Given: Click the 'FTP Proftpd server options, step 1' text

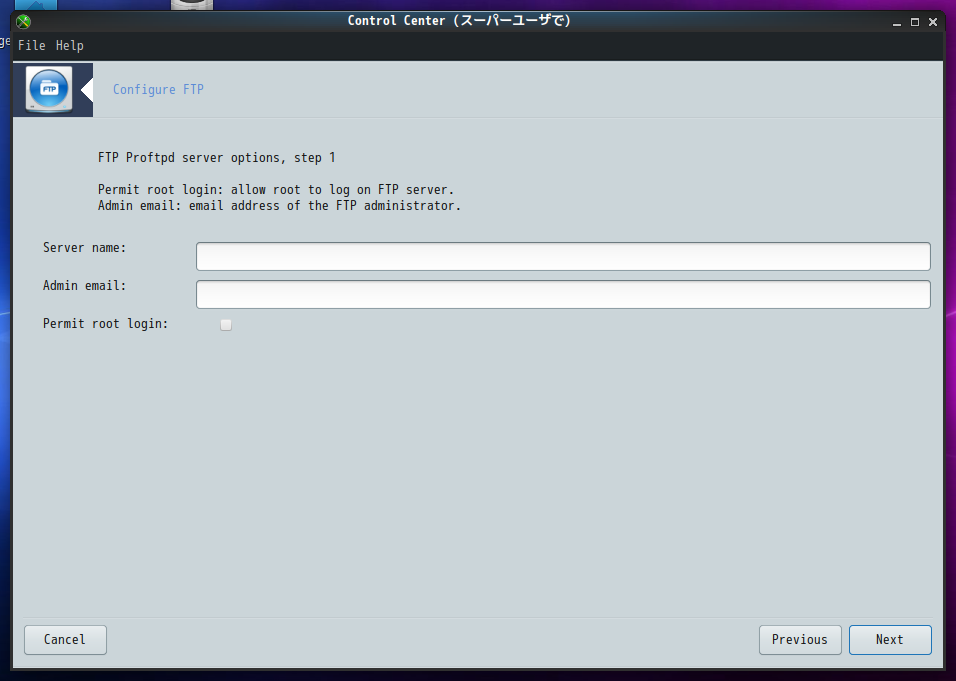Looking at the screenshot, I should [x=216, y=158].
